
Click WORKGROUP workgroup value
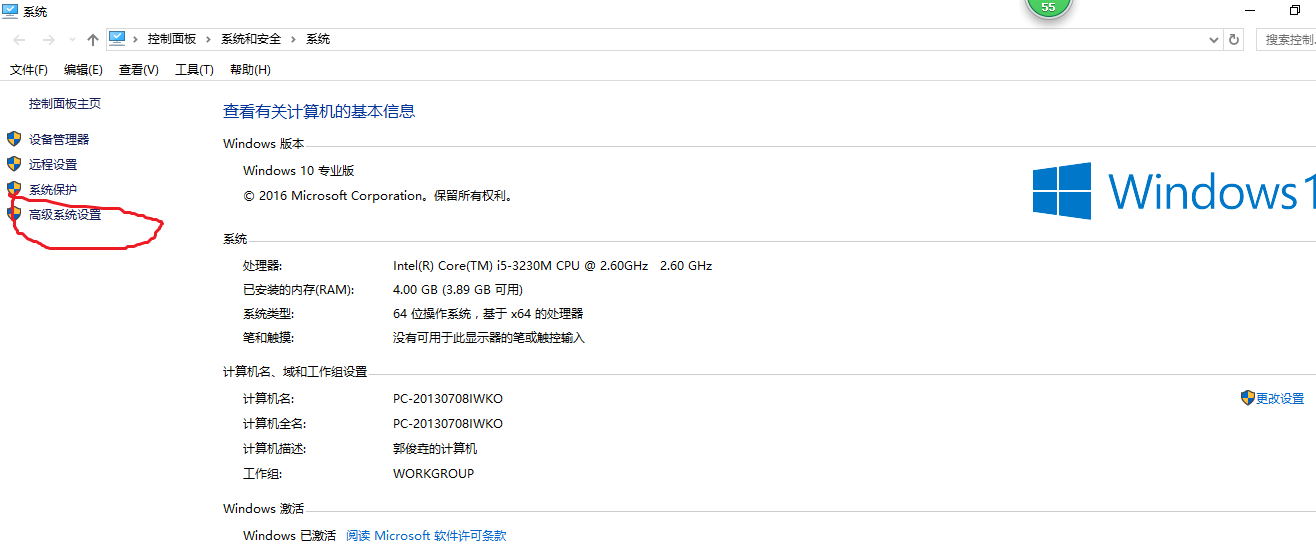[433, 473]
